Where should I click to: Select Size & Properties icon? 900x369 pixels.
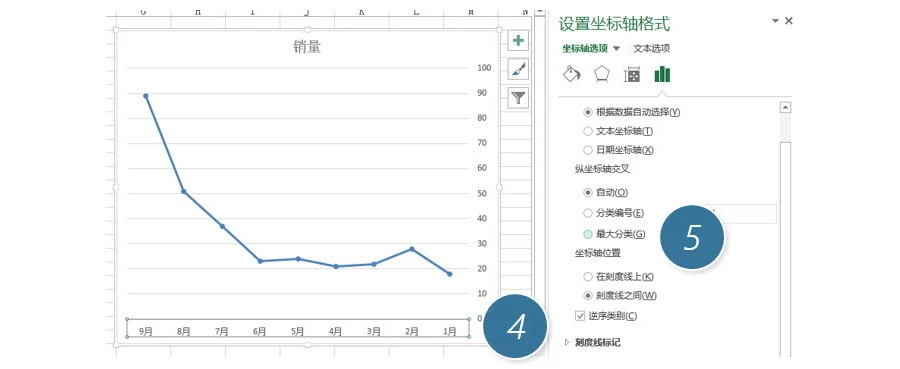coord(632,75)
